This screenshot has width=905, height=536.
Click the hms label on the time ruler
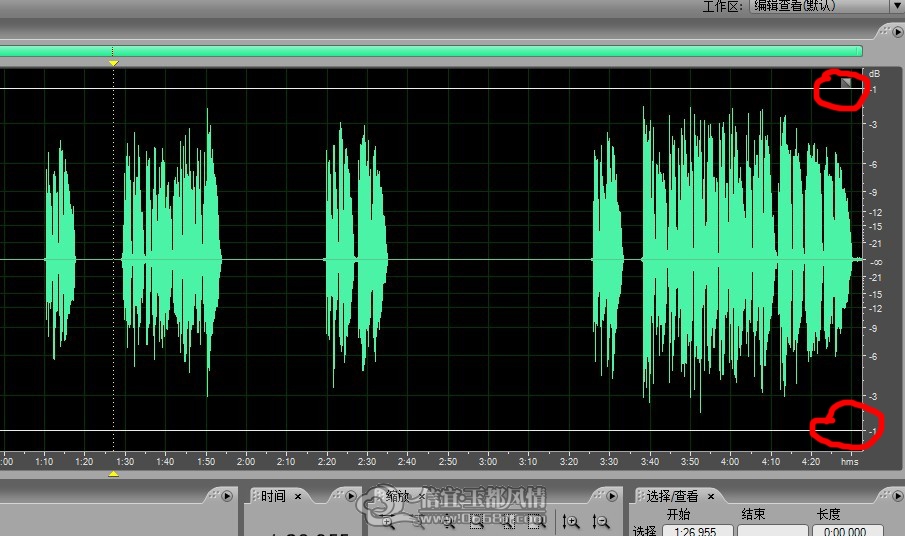pyautogui.click(x=850, y=462)
